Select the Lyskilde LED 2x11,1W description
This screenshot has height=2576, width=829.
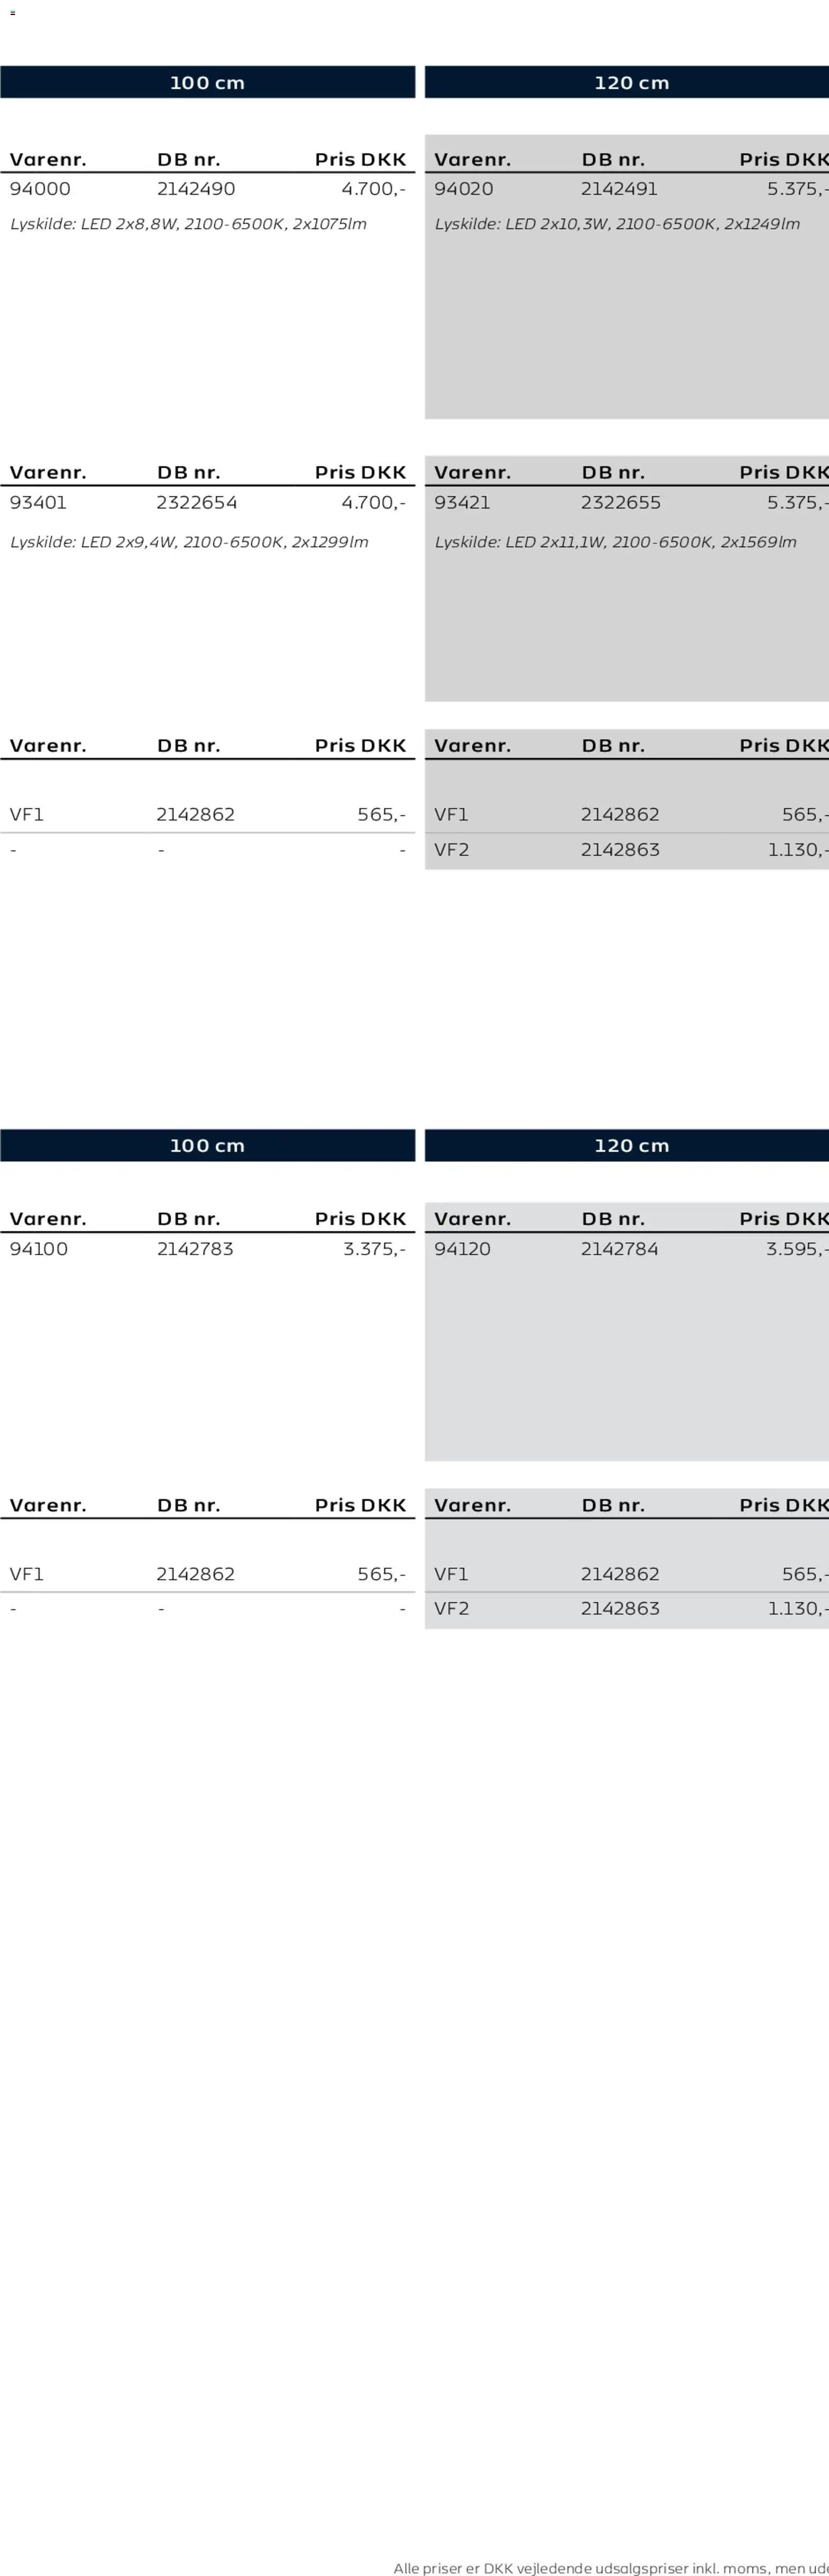coord(615,542)
